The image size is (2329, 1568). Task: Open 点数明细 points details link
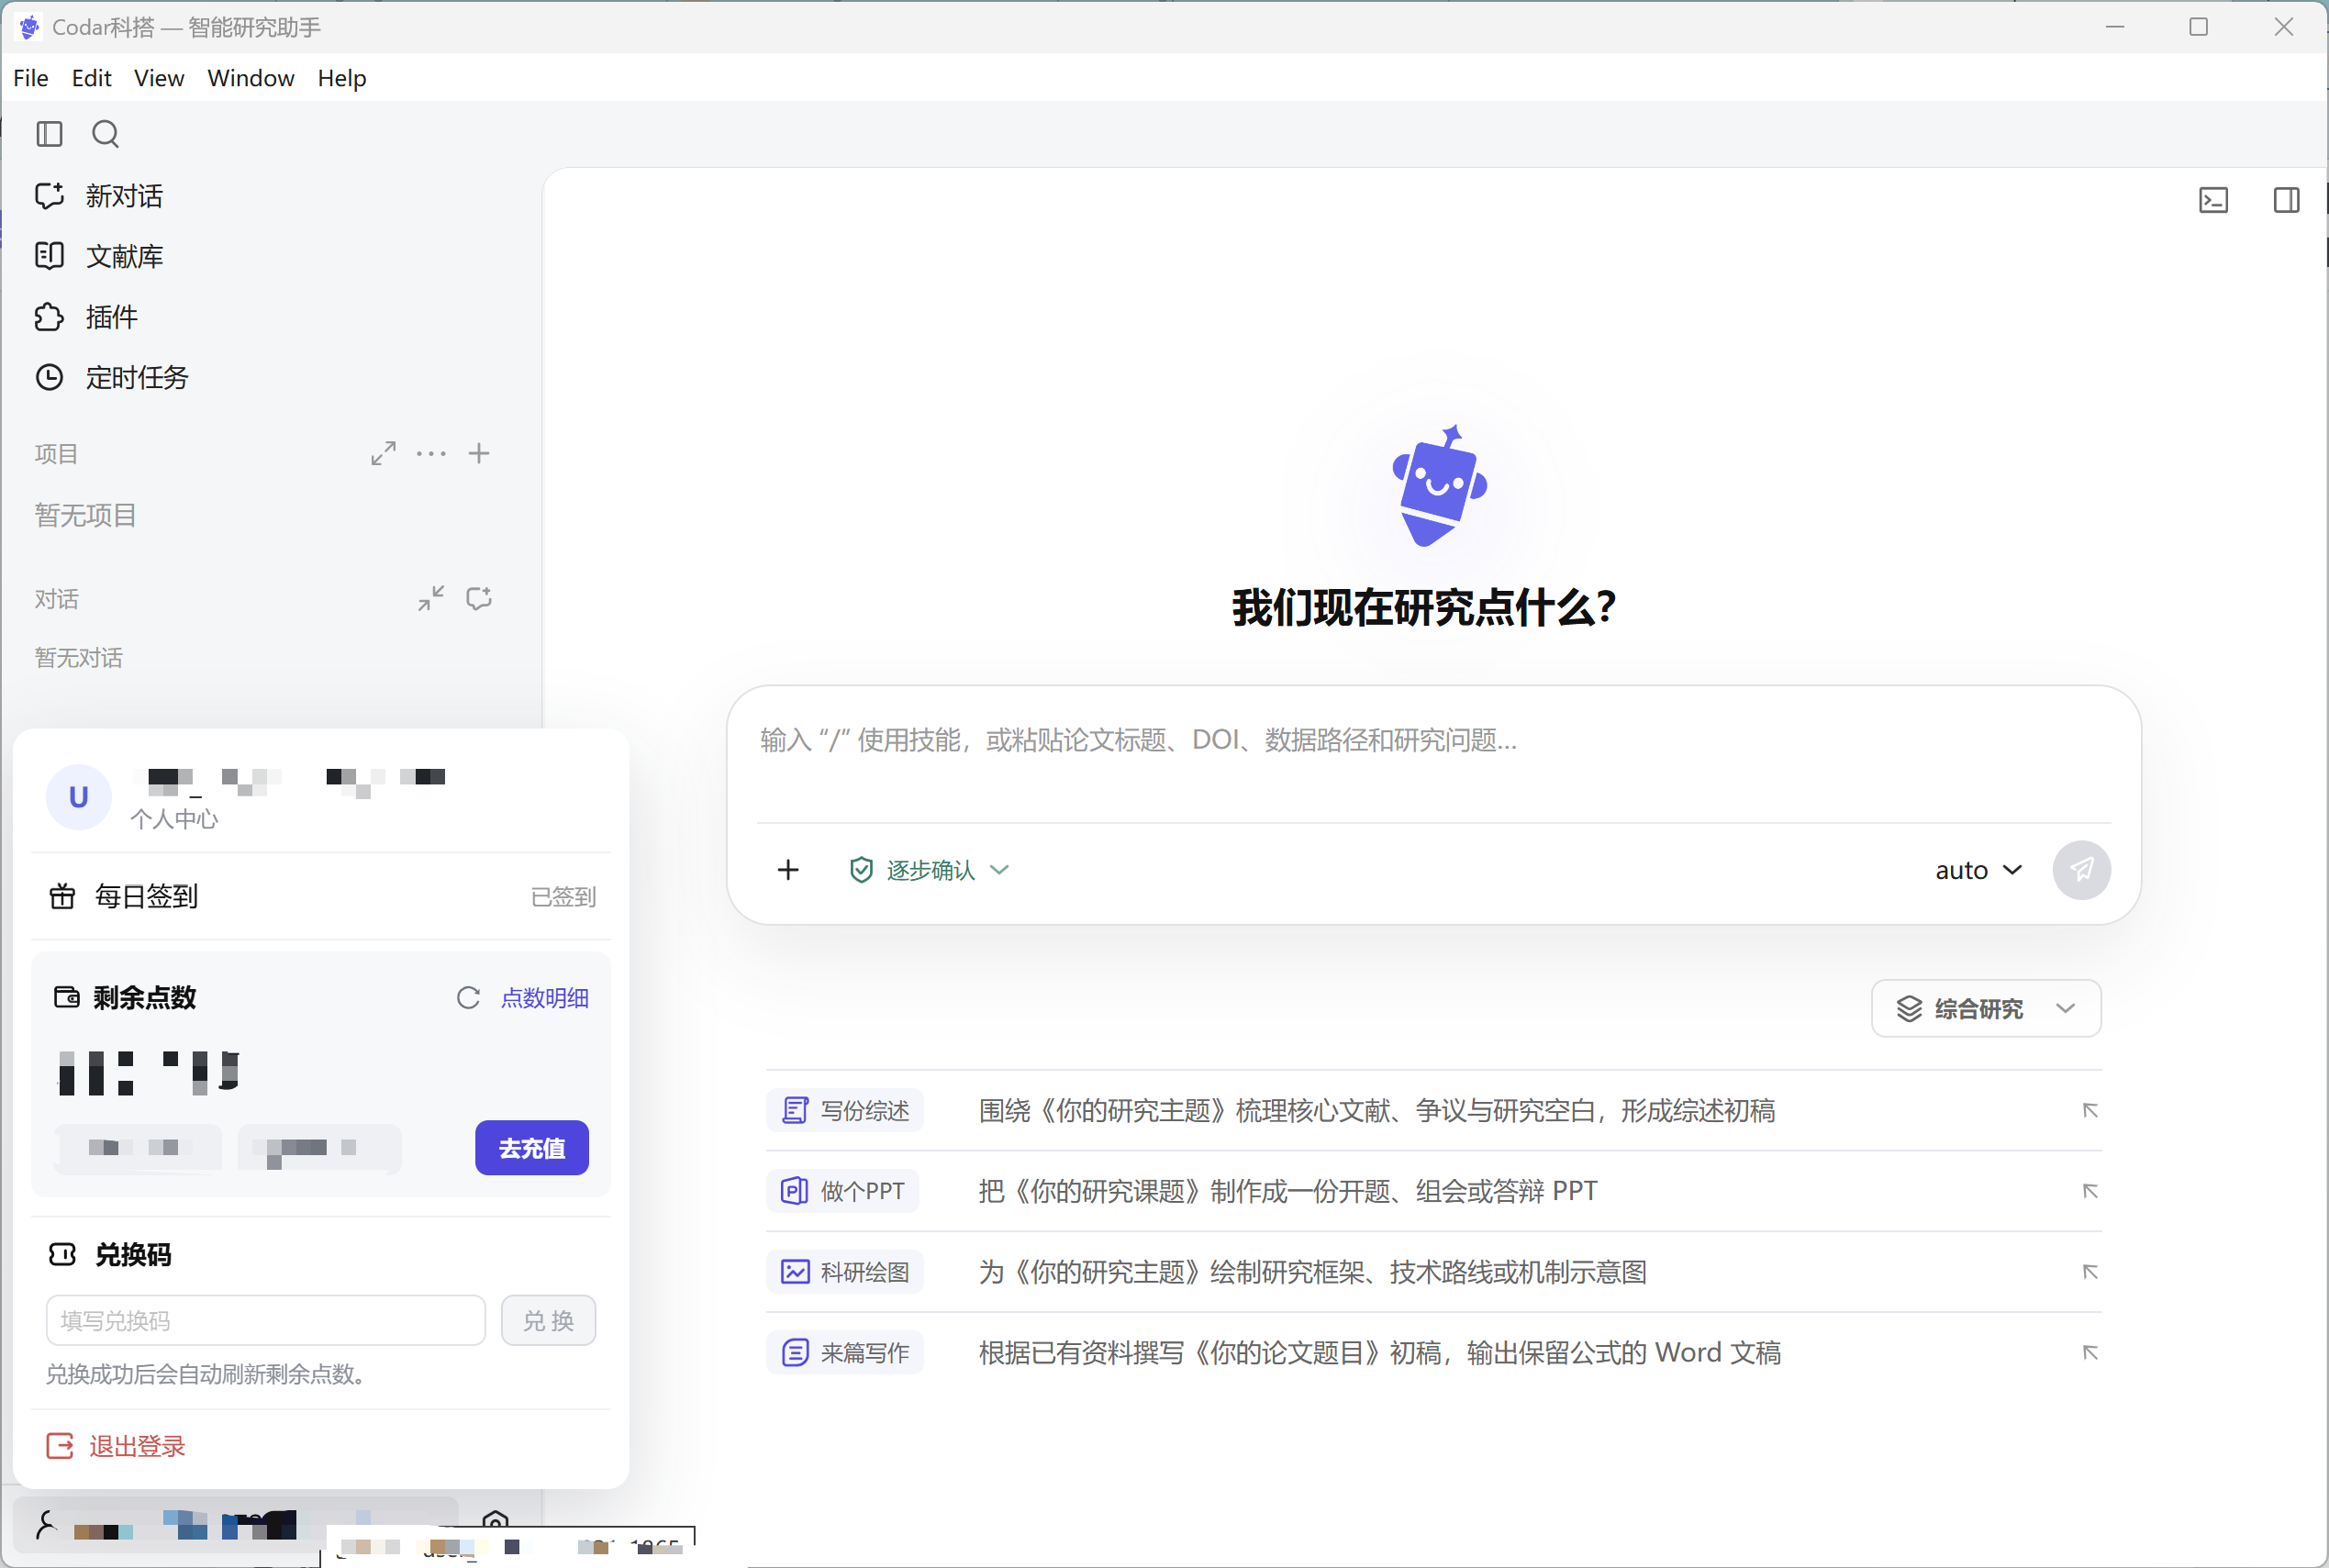[545, 998]
